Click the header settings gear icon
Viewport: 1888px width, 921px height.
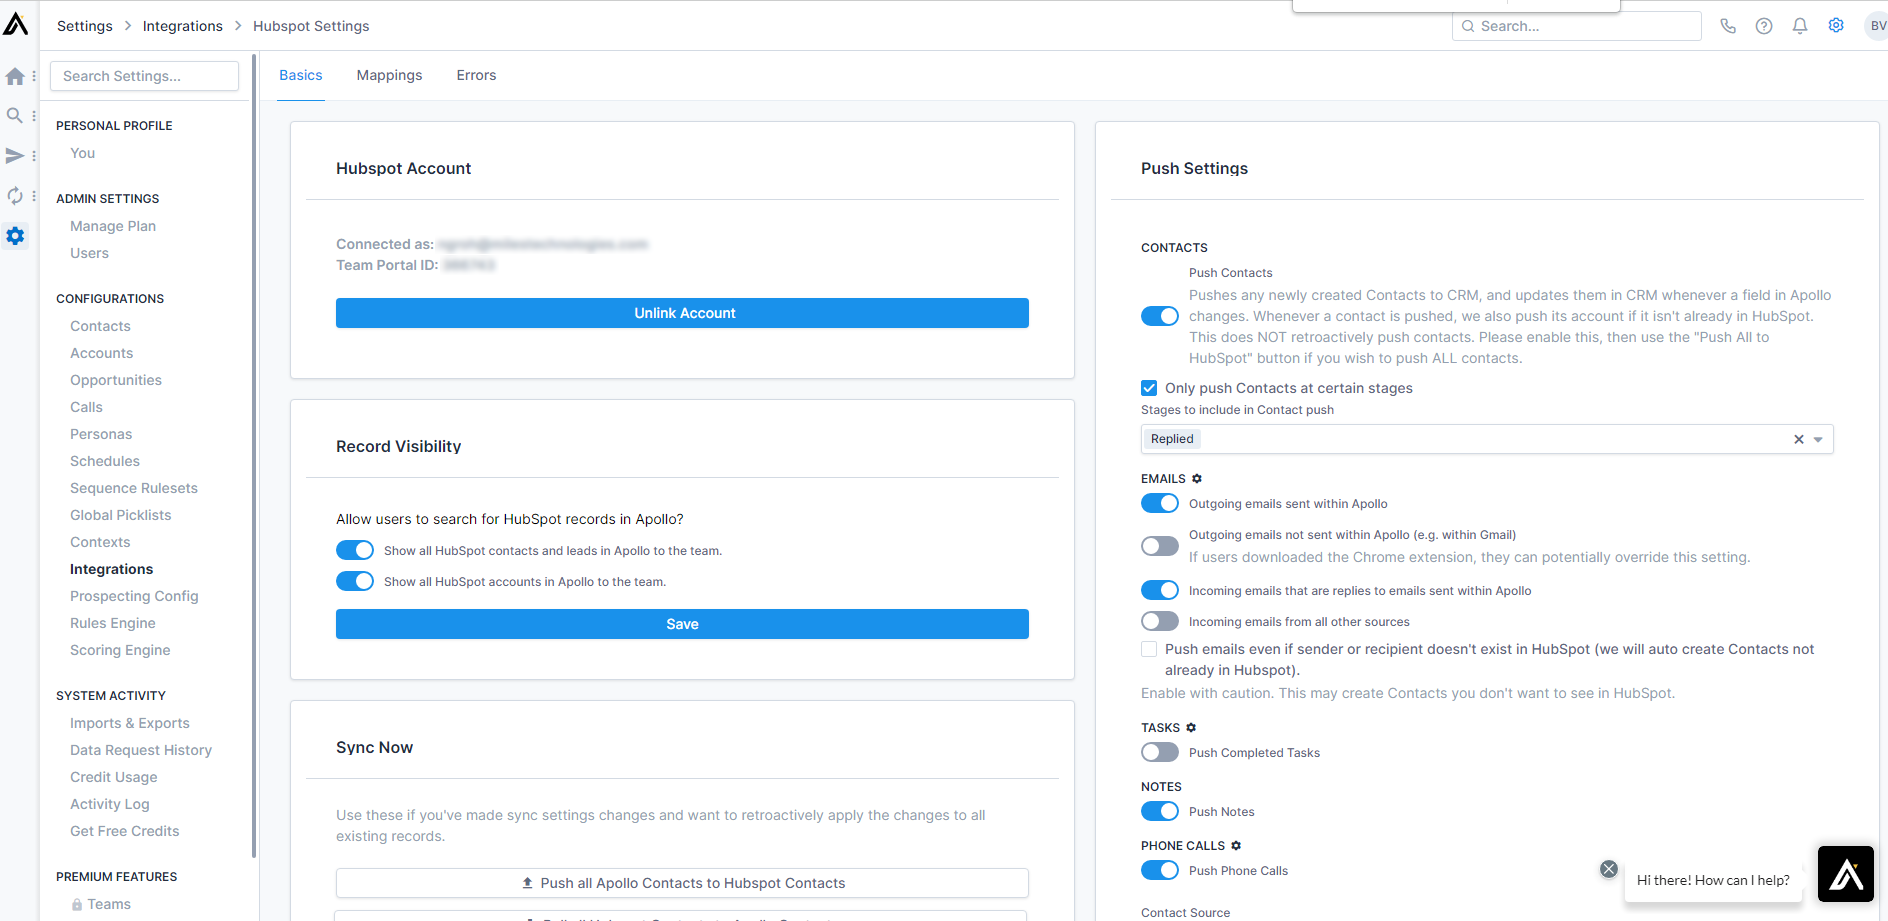(x=1836, y=26)
